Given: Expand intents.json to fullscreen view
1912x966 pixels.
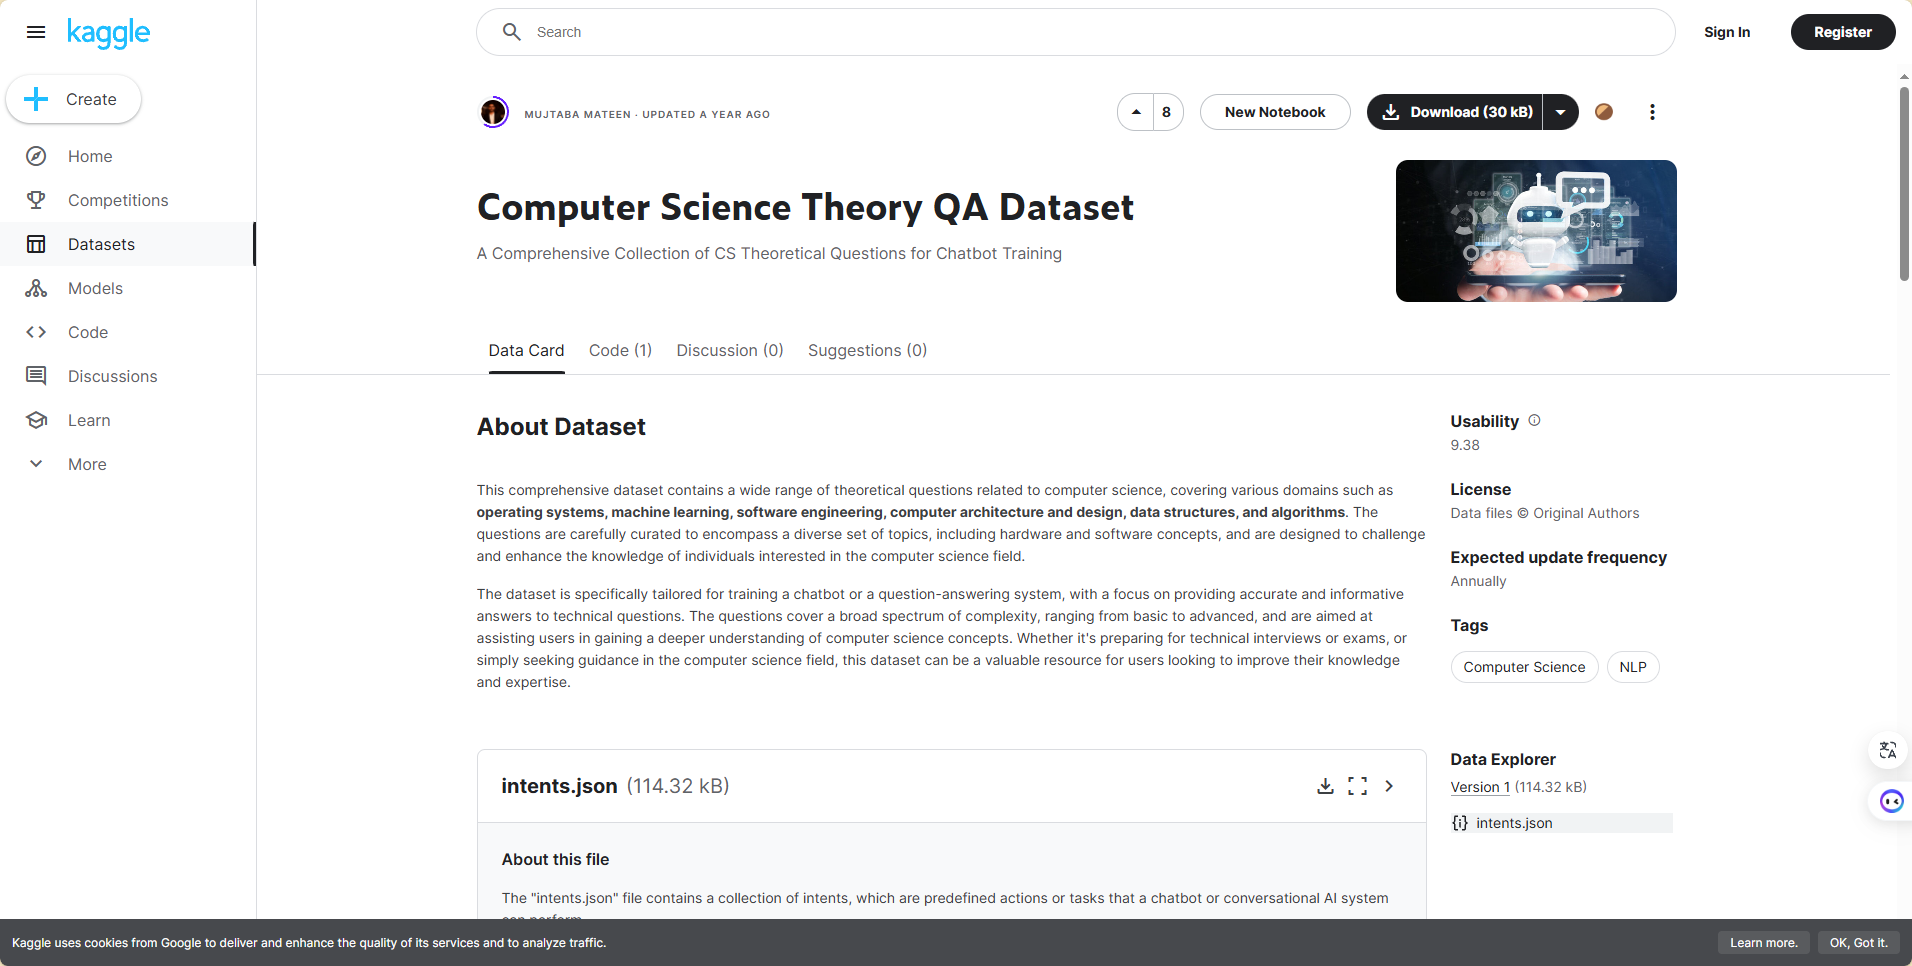Looking at the screenshot, I should click(x=1357, y=786).
